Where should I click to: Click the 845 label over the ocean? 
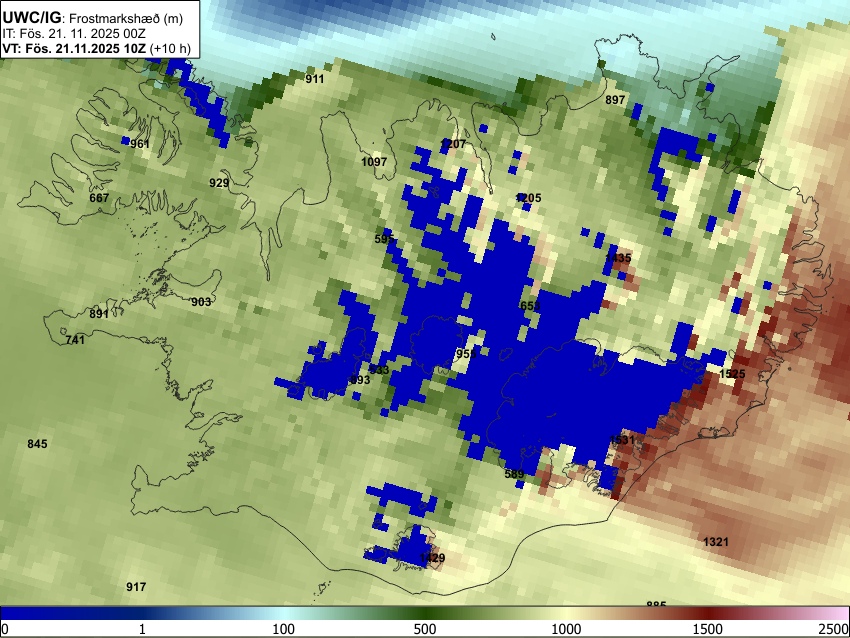pos(37,444)
